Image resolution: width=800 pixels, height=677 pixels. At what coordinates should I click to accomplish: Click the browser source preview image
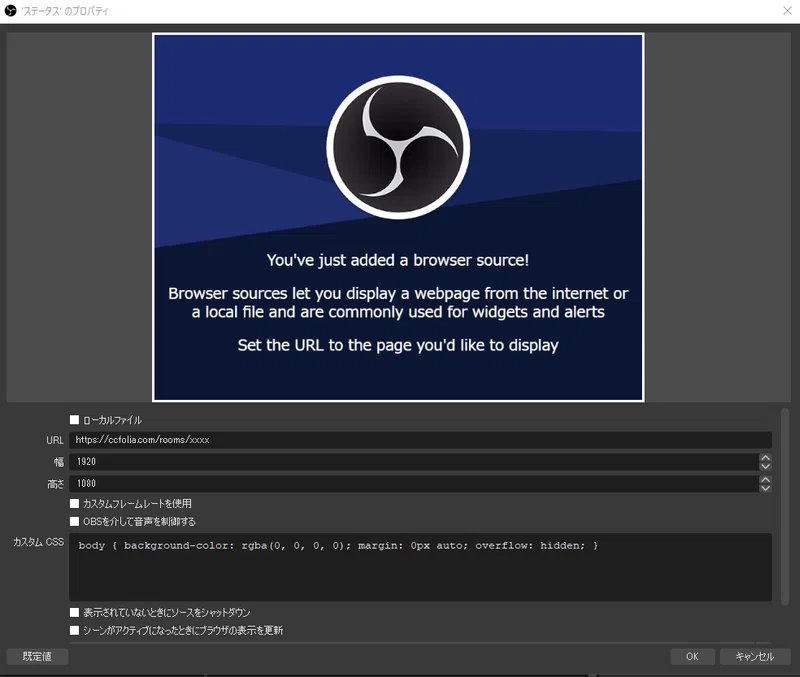point(398,217)
